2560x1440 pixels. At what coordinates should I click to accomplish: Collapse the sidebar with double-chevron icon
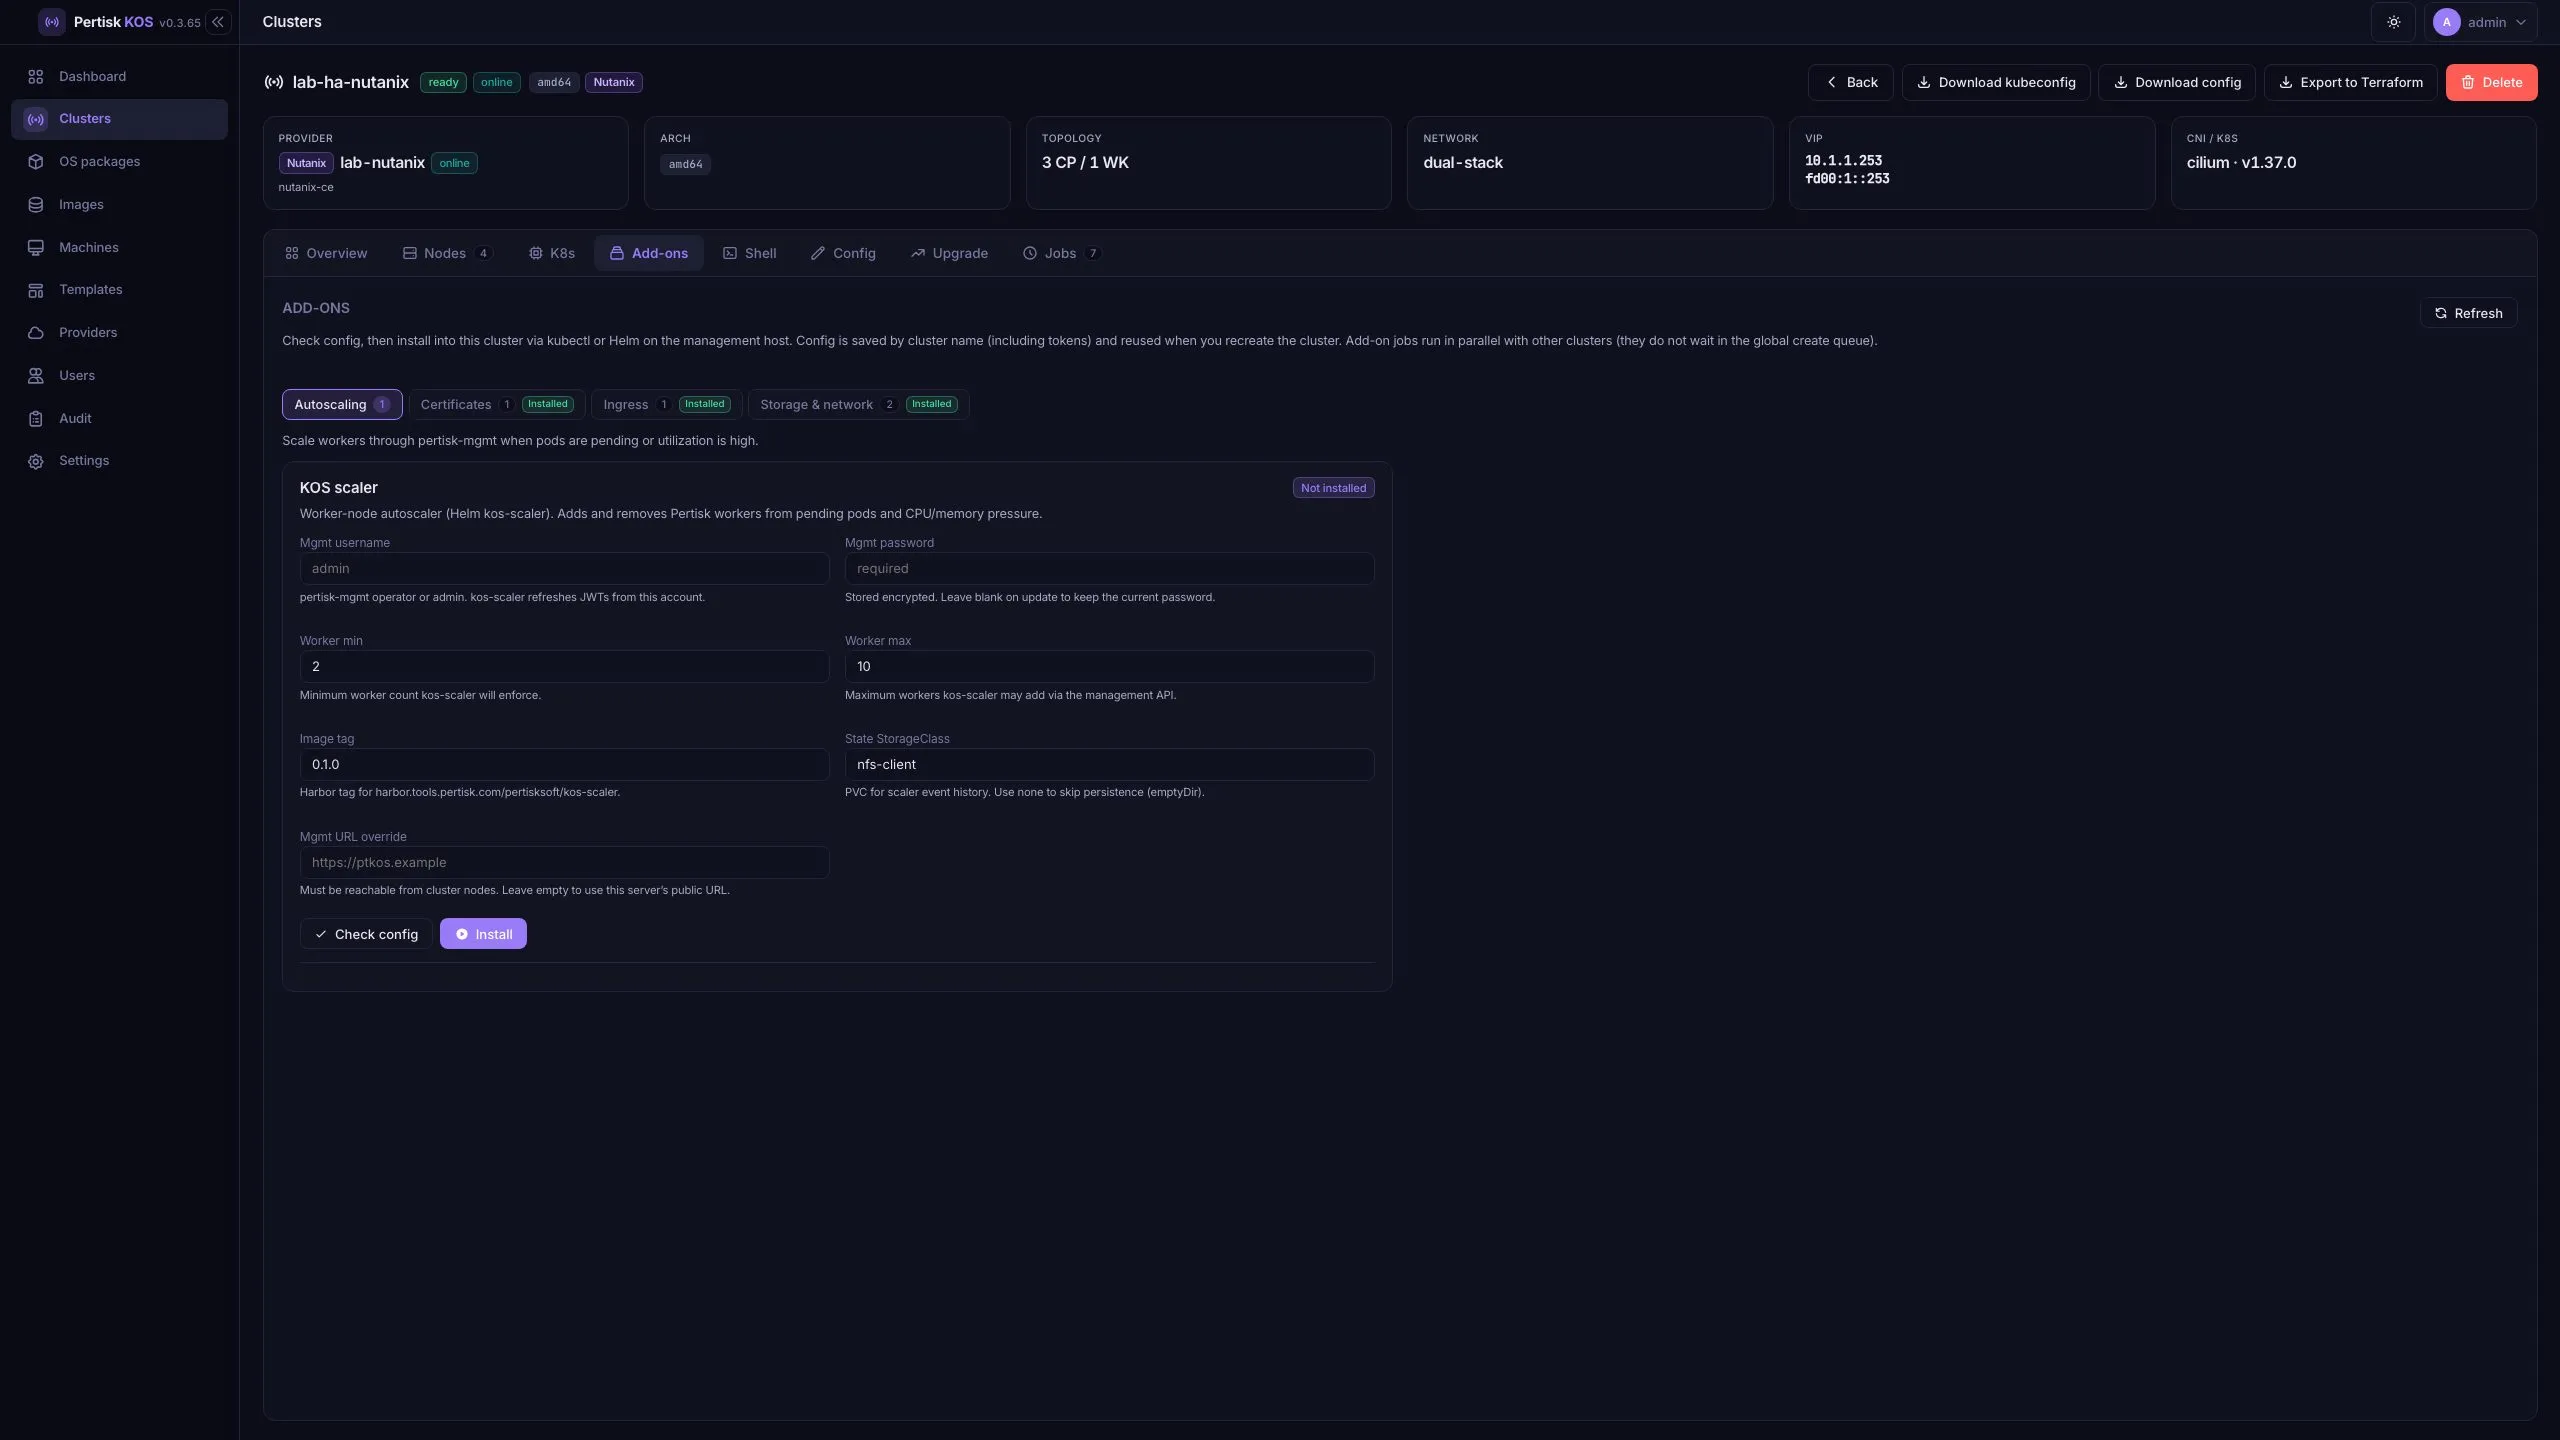(218, 22)
